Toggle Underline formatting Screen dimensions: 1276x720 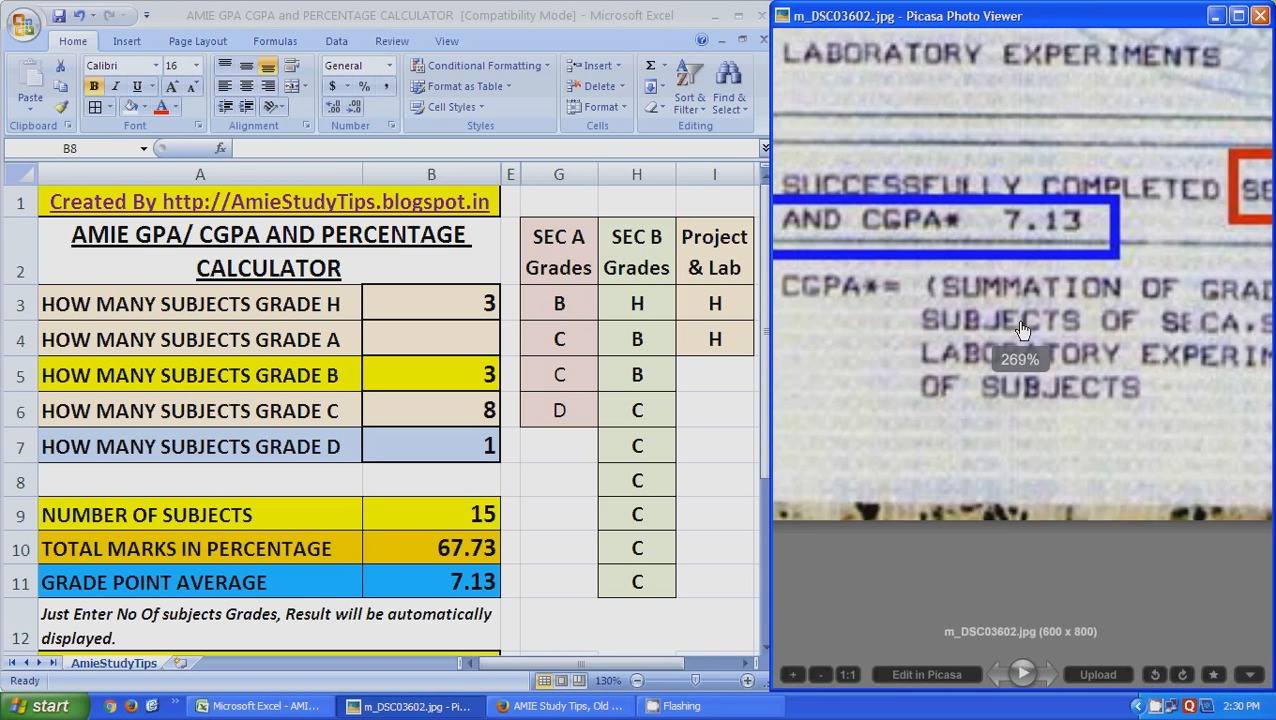click(x=136, y=87)
